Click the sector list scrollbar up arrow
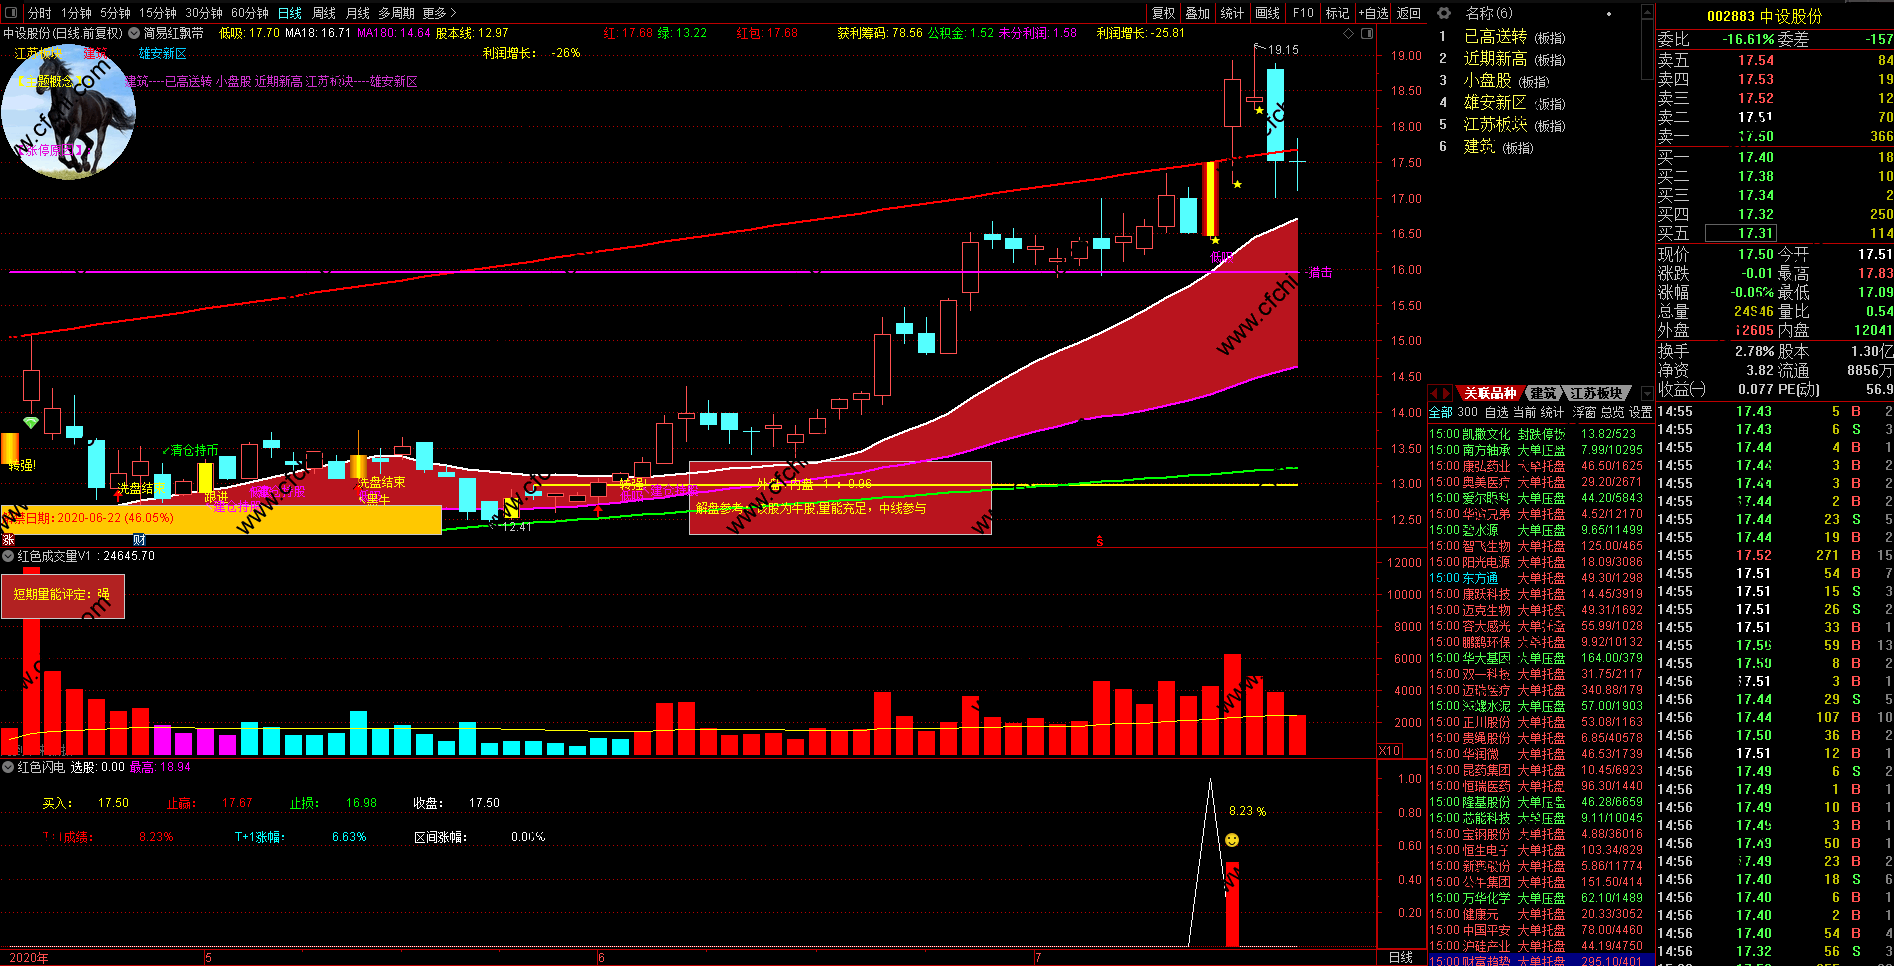The height and width of the screenshot is (966, 1894). click(1648, 13)
